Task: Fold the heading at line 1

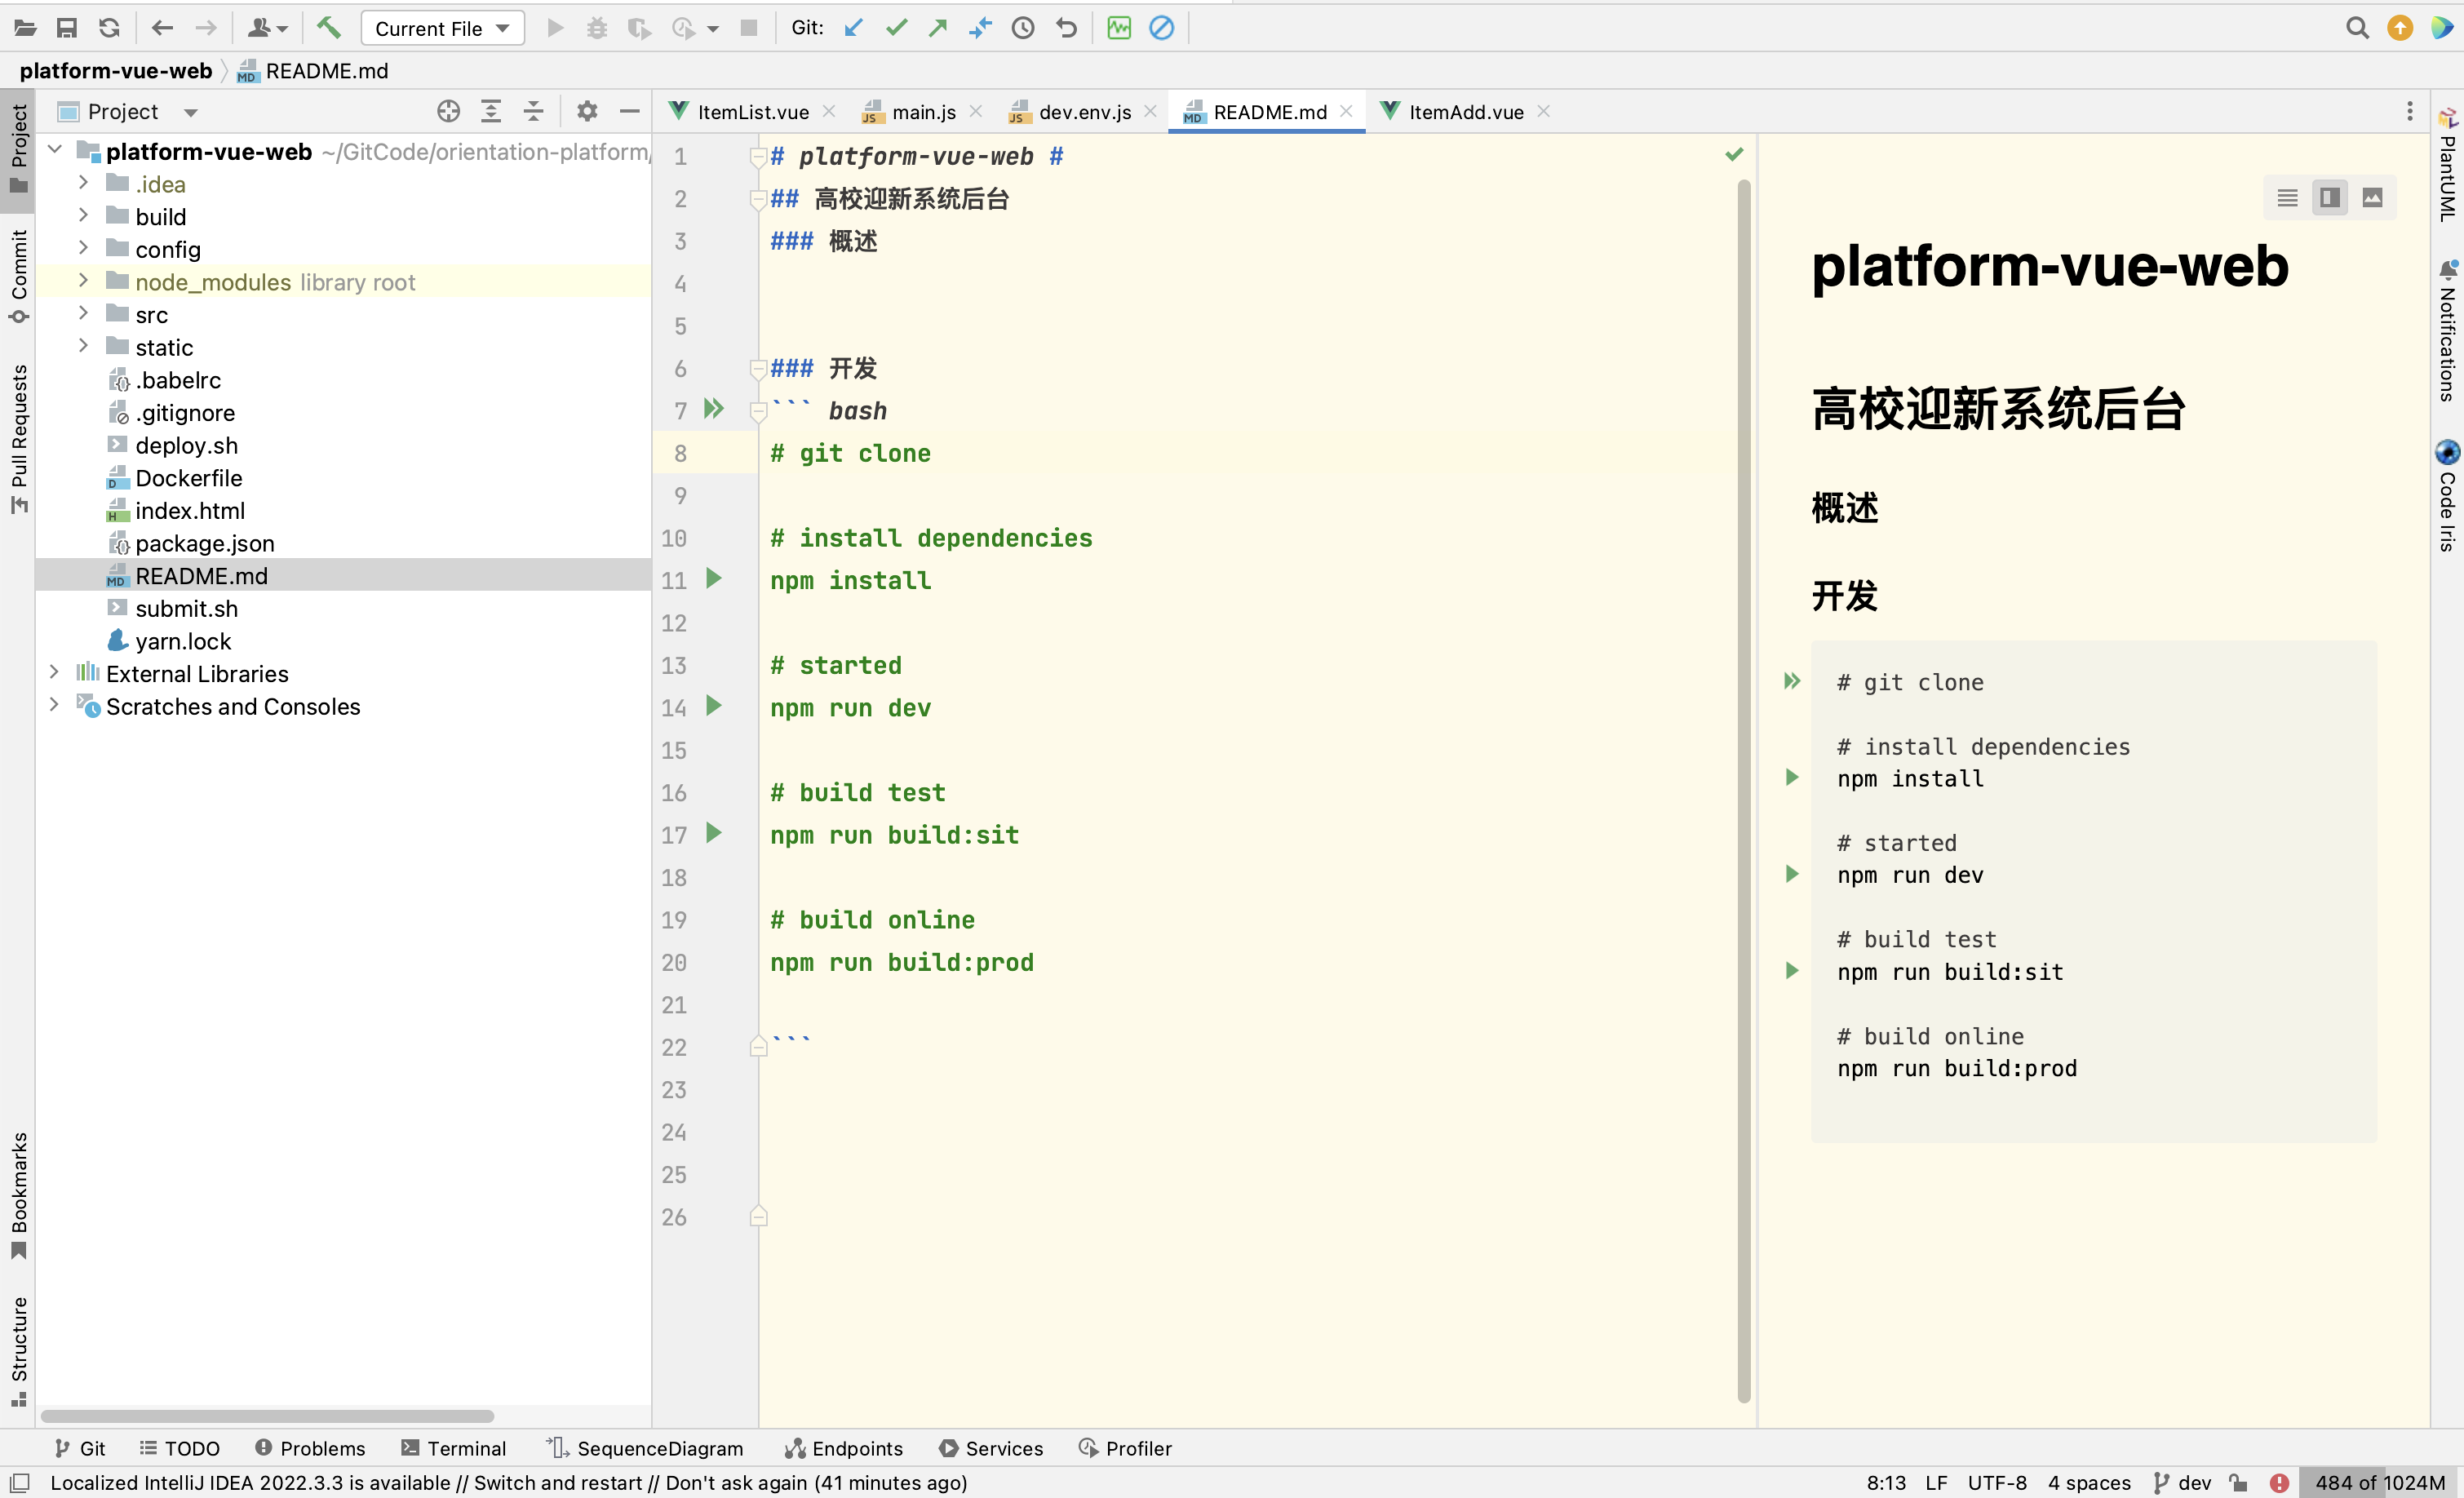Action: (x=758, y=157)
